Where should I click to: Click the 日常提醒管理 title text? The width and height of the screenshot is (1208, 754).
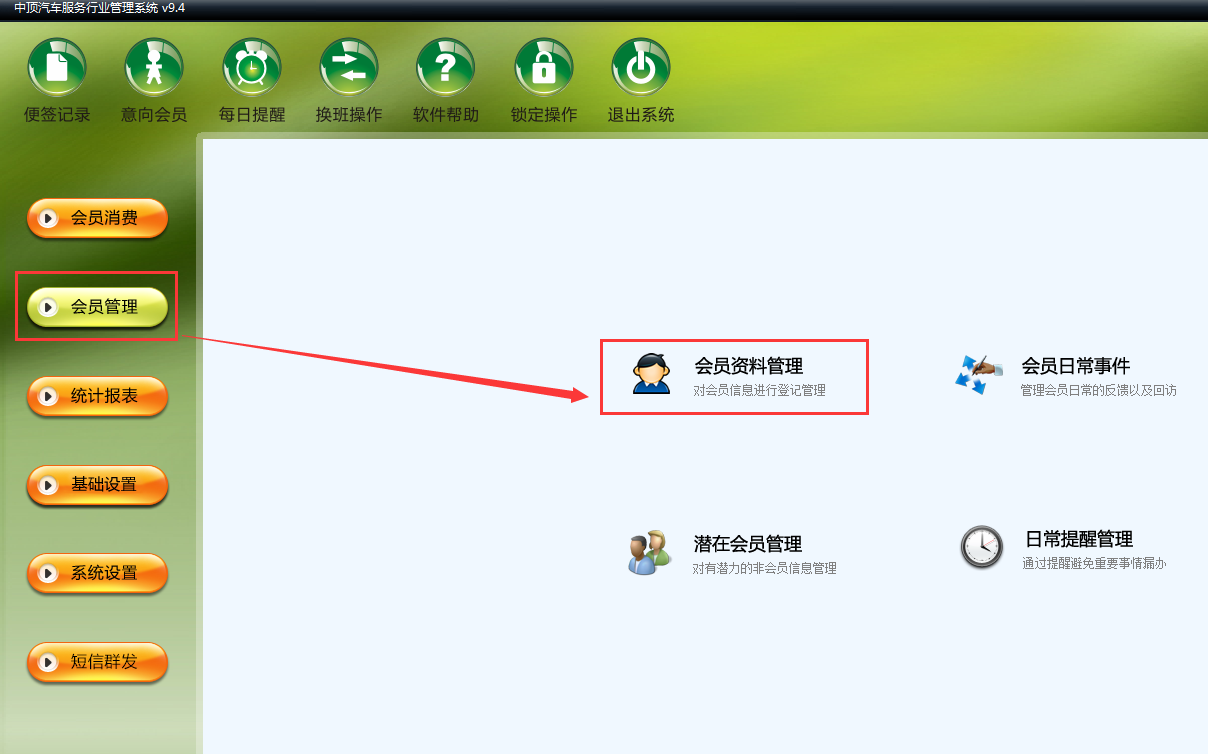point(1079,539)
